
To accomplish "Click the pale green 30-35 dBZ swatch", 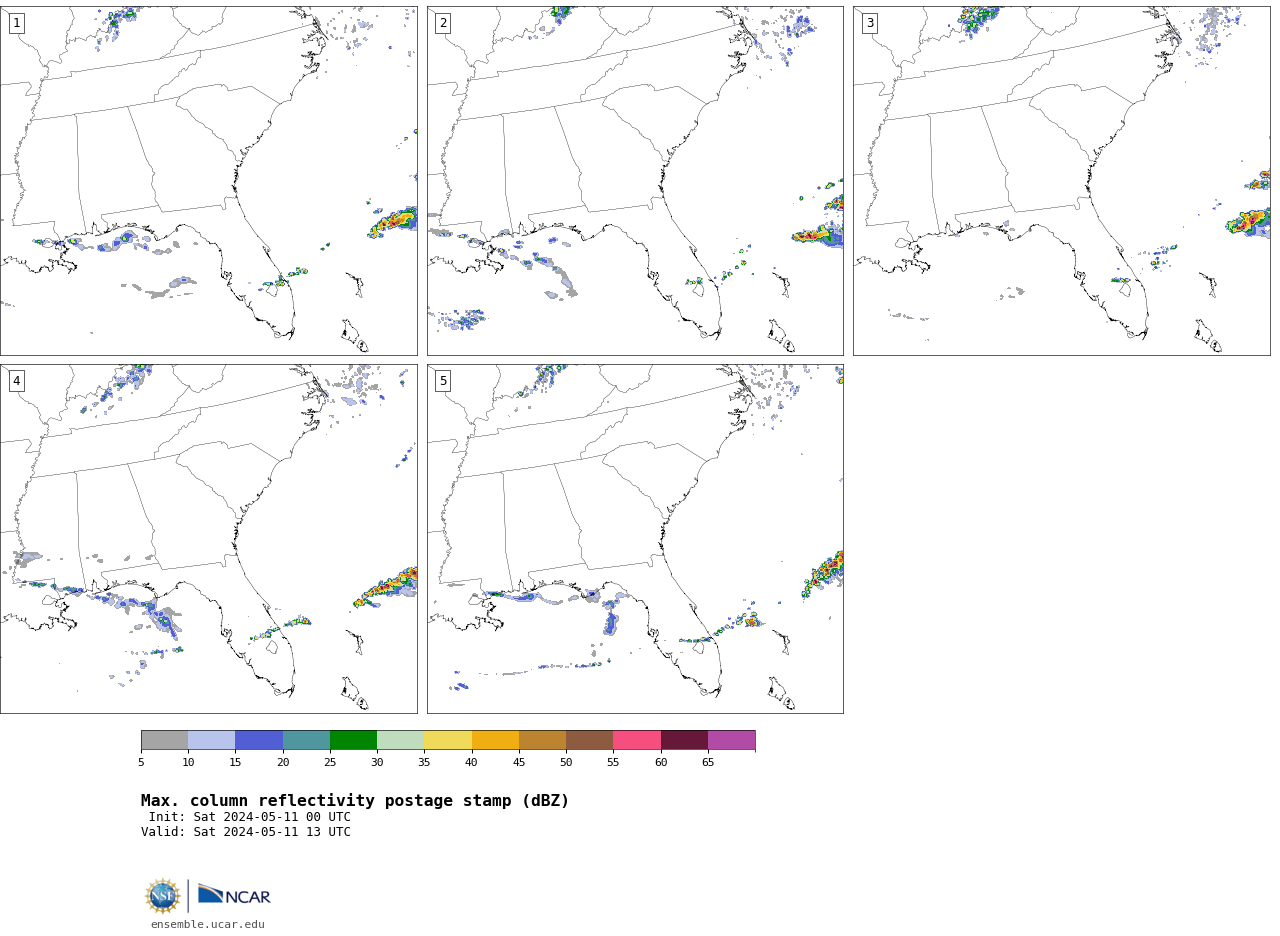I will click(x=401, y=740).
